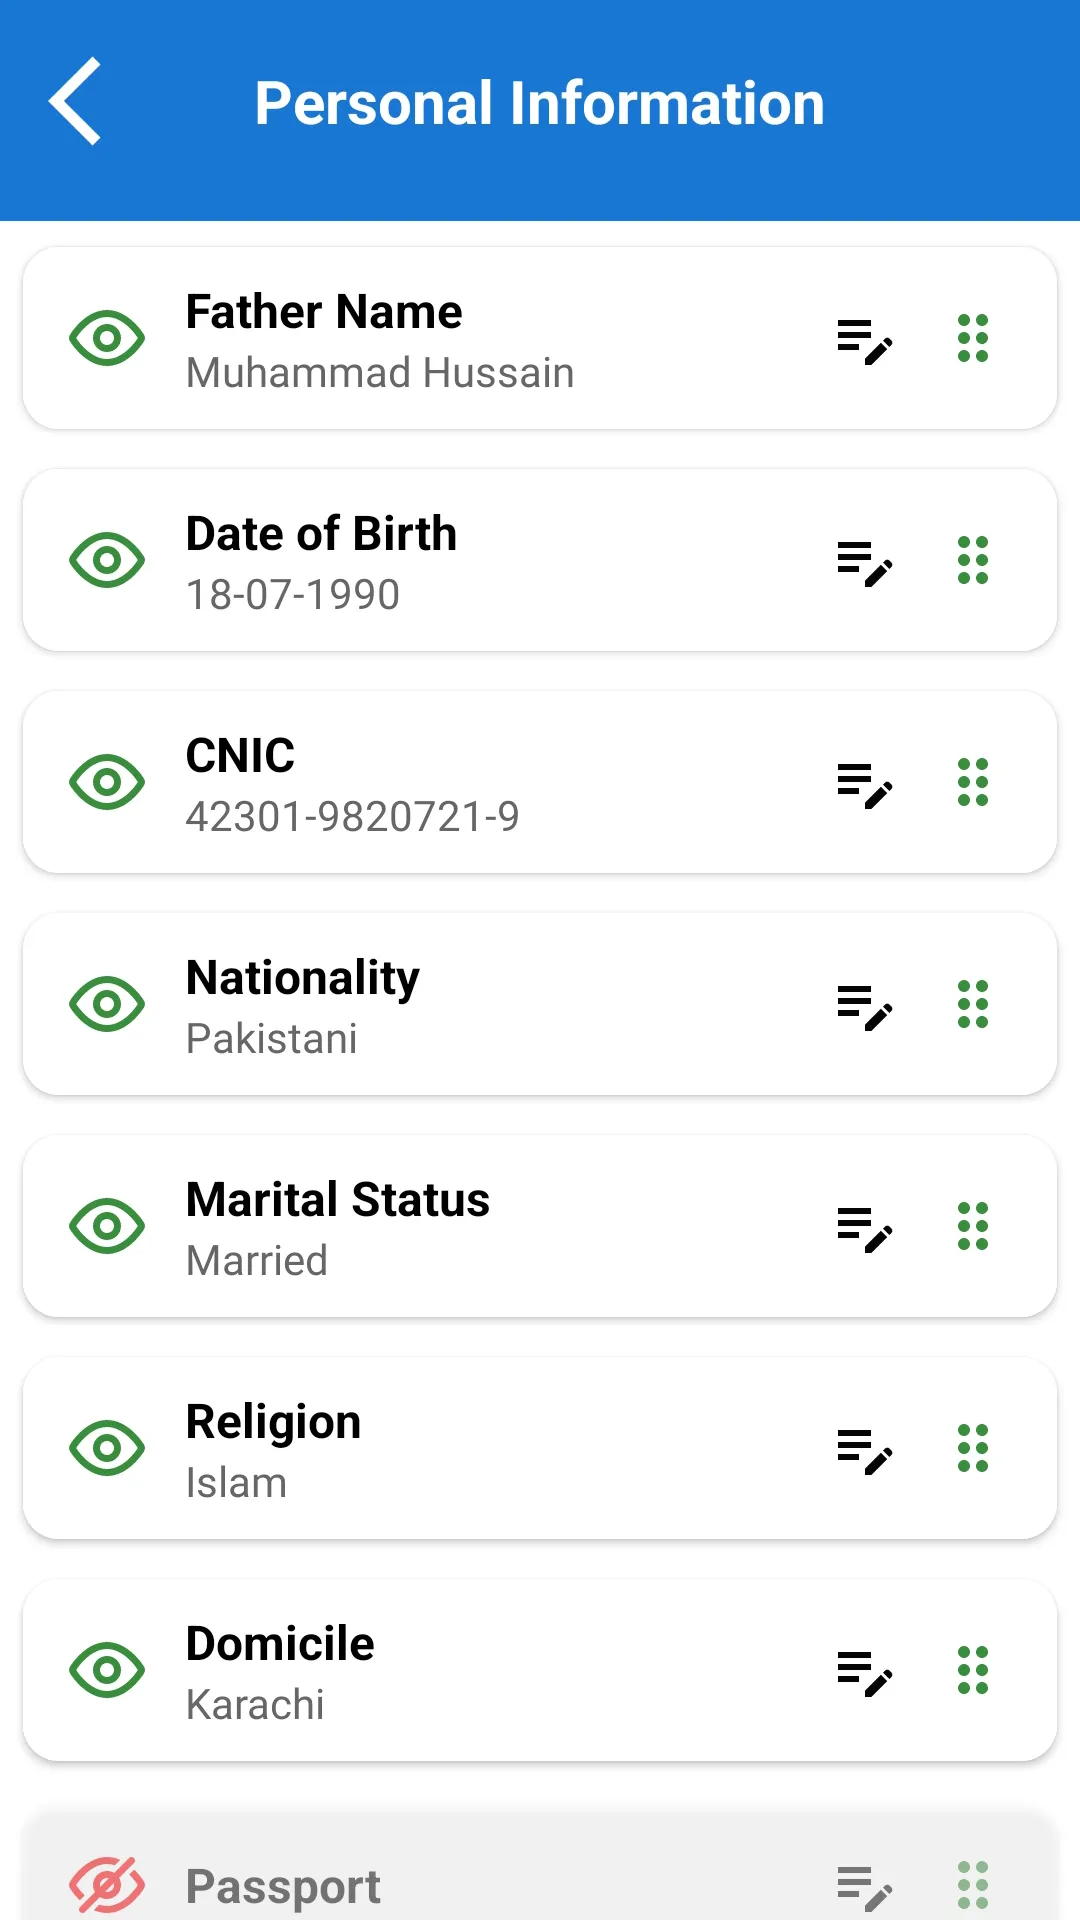Viewport: 1080px width, 1920px height.
Task: Edit the Father Name entry
Action: coord(864,340)
